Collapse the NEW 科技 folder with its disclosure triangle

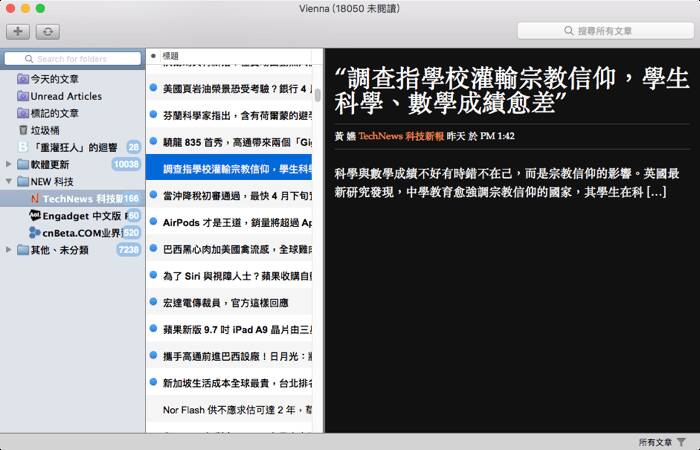click(8, 181)
